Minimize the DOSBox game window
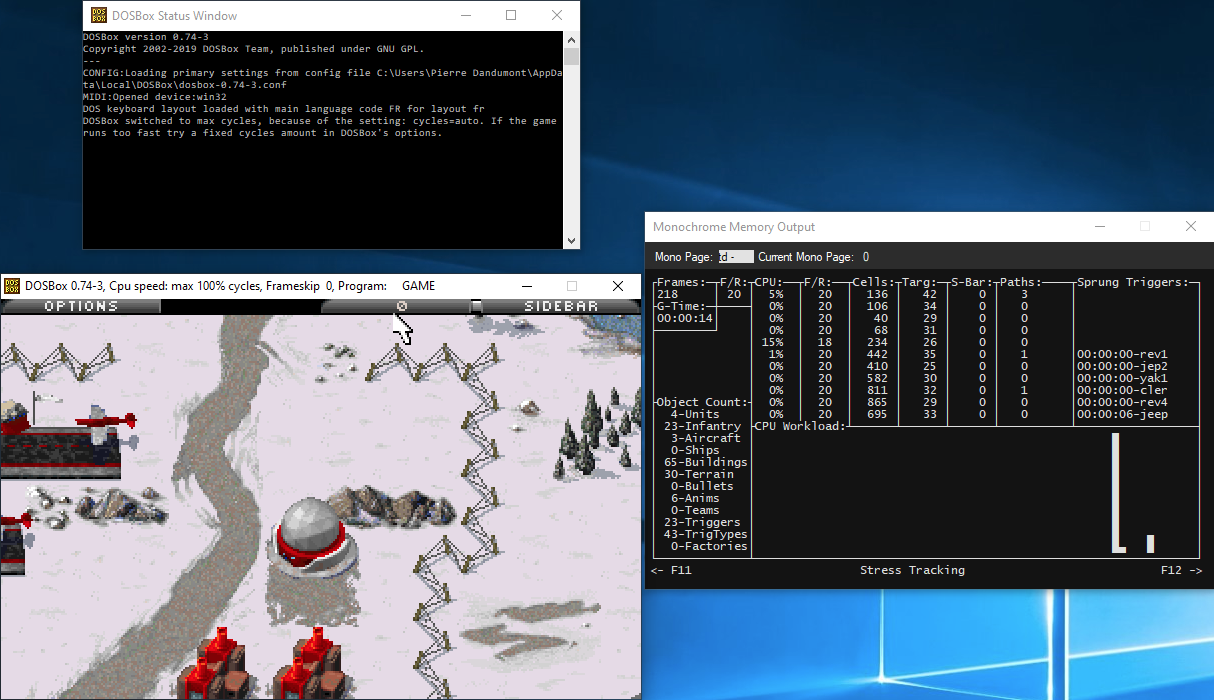This screenshot has height=700, width=1214. 526,286
